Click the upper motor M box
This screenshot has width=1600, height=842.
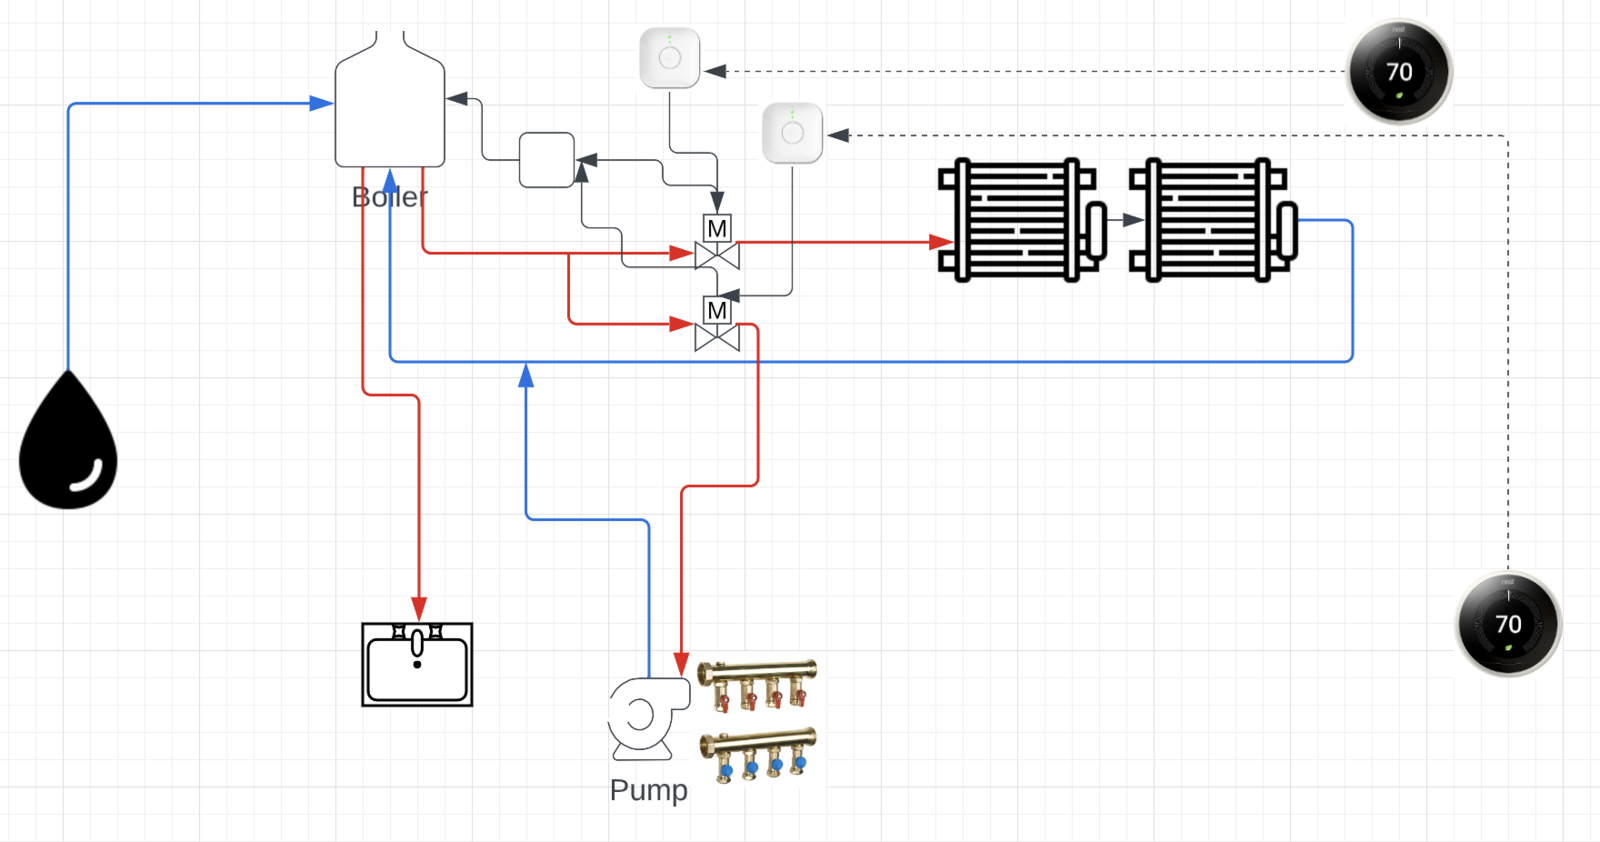click(x=717, y=228)
